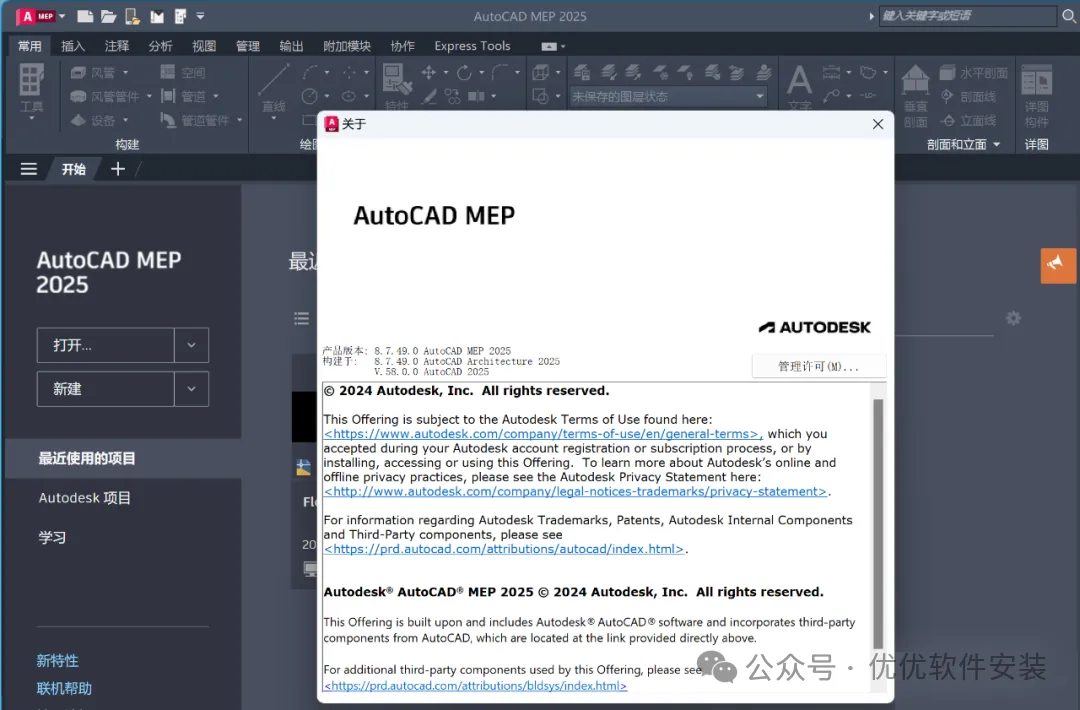Expand the 打开 button dropdown arrow
Image resolution: width=1080 pixels, height=710 pixels.
[191, 345]
